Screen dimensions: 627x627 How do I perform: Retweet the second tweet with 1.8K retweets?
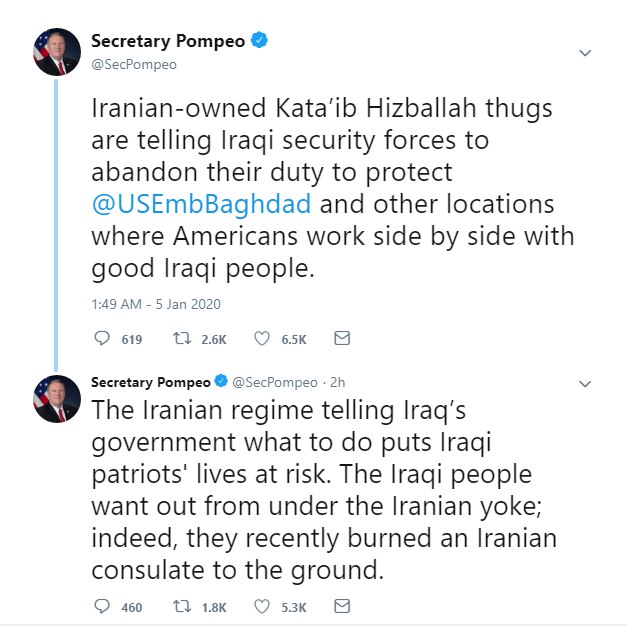click(x=183, y=606)
